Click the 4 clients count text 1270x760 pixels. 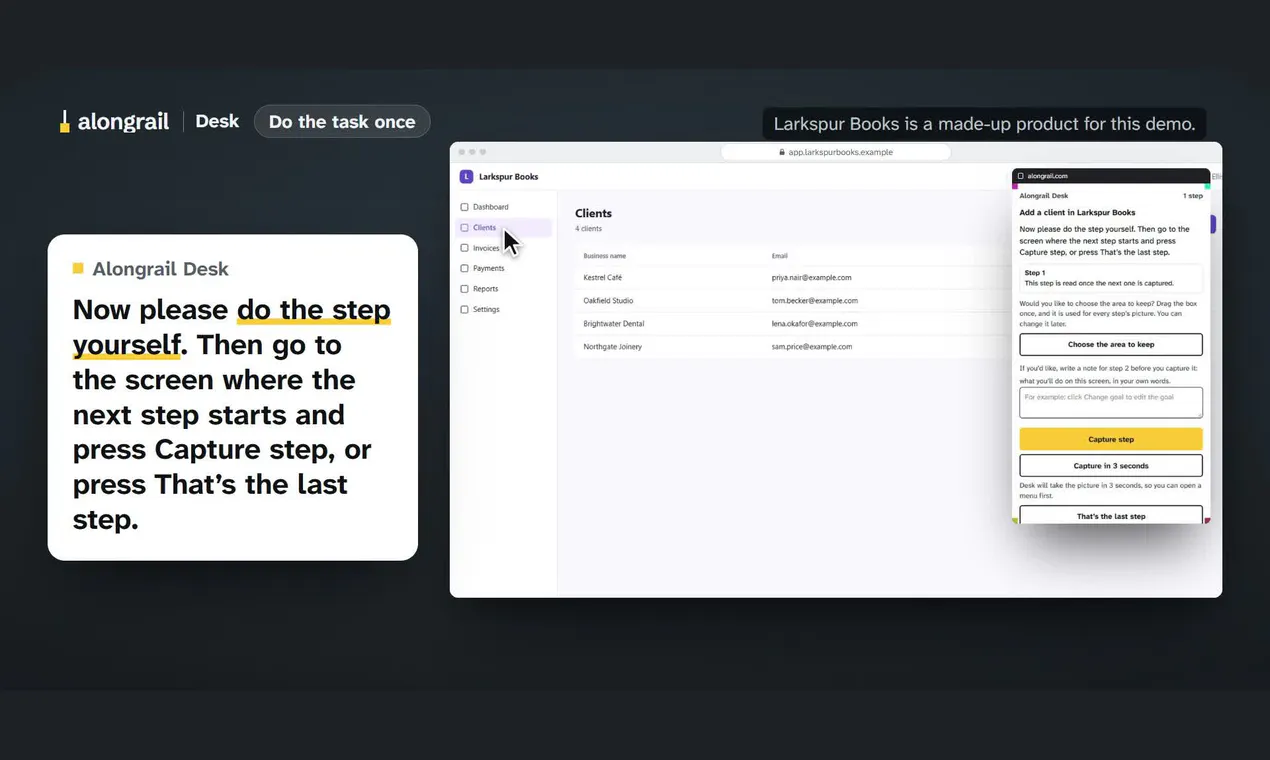pyautogui.click(x=588, y=229)
